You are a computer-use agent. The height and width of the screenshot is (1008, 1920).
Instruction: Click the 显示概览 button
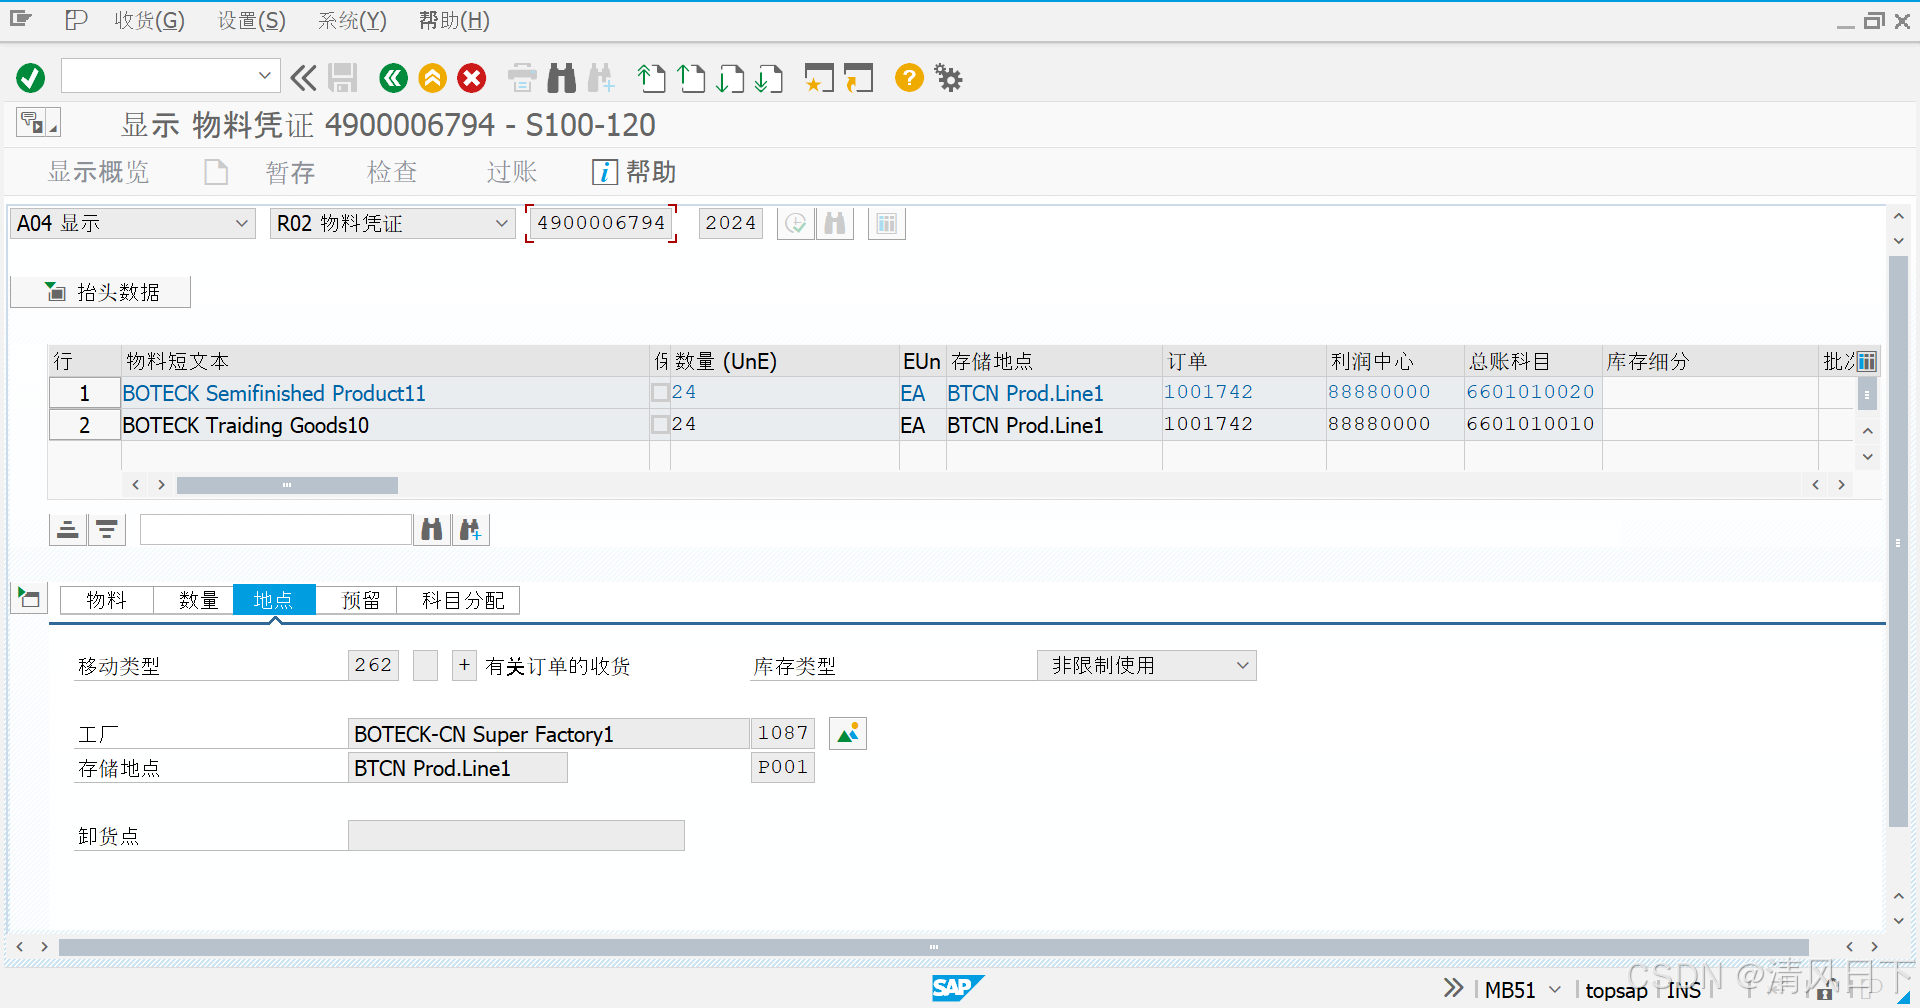98,172
